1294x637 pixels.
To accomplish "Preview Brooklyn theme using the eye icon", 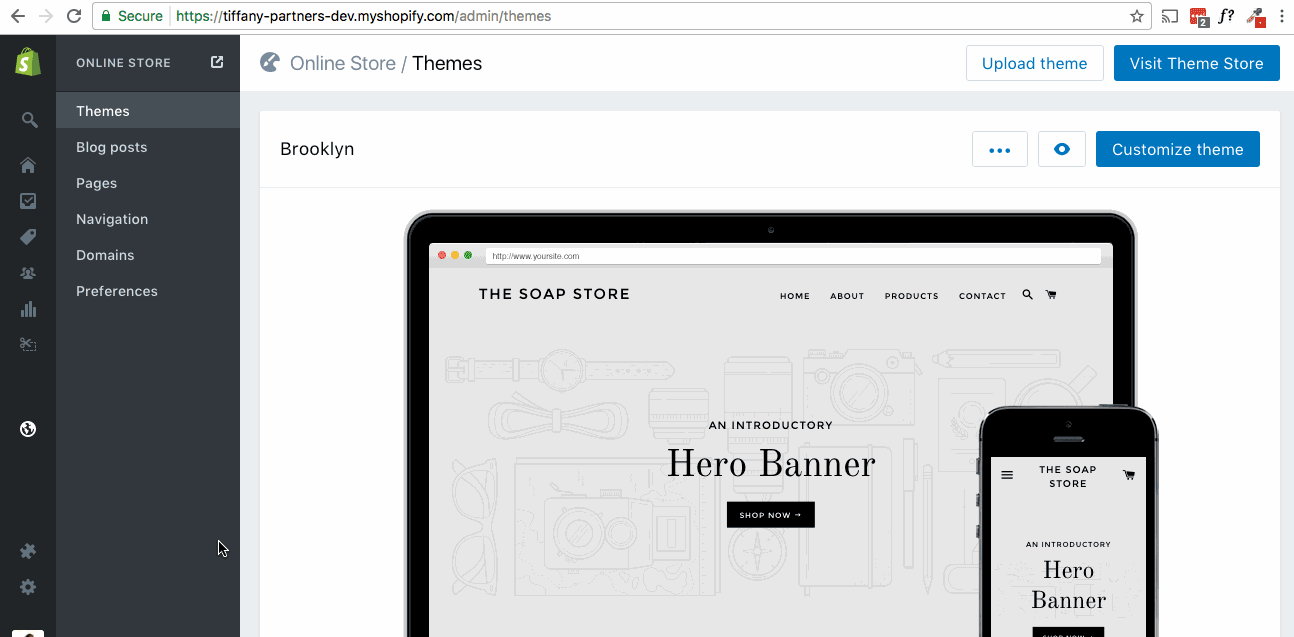I will 1061,148.
